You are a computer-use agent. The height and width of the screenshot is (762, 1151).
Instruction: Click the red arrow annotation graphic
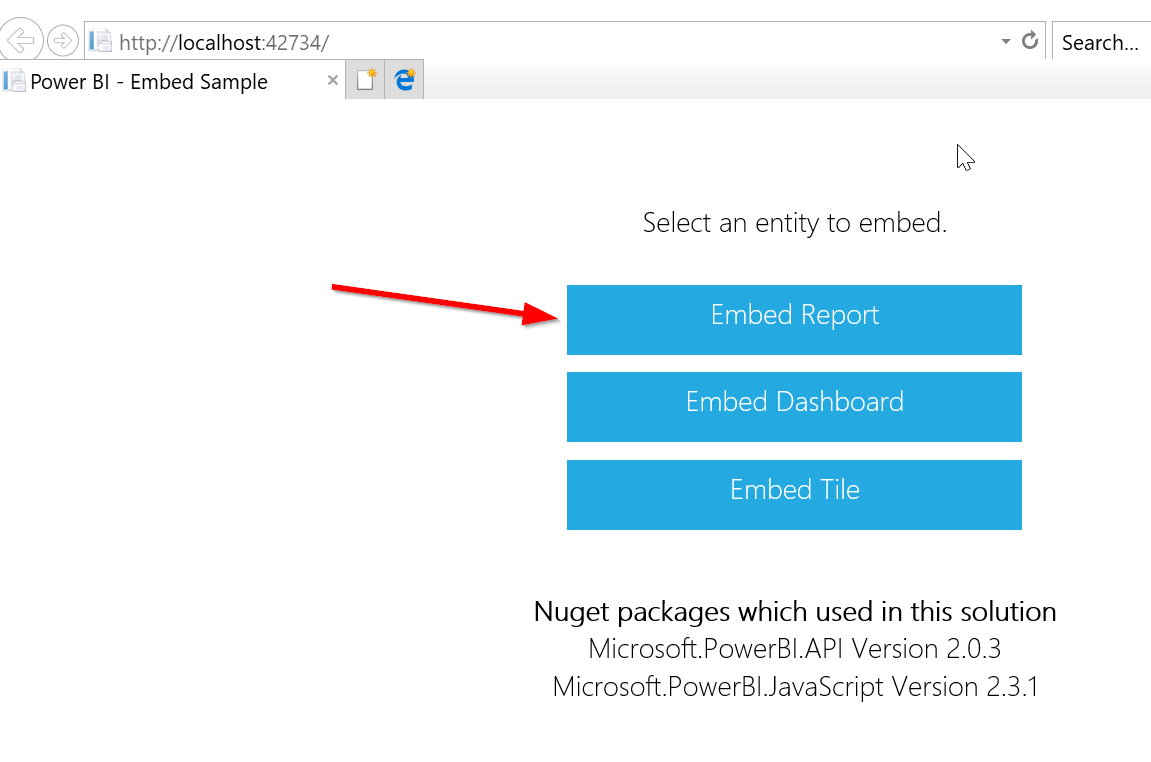[x=445, y=304]
